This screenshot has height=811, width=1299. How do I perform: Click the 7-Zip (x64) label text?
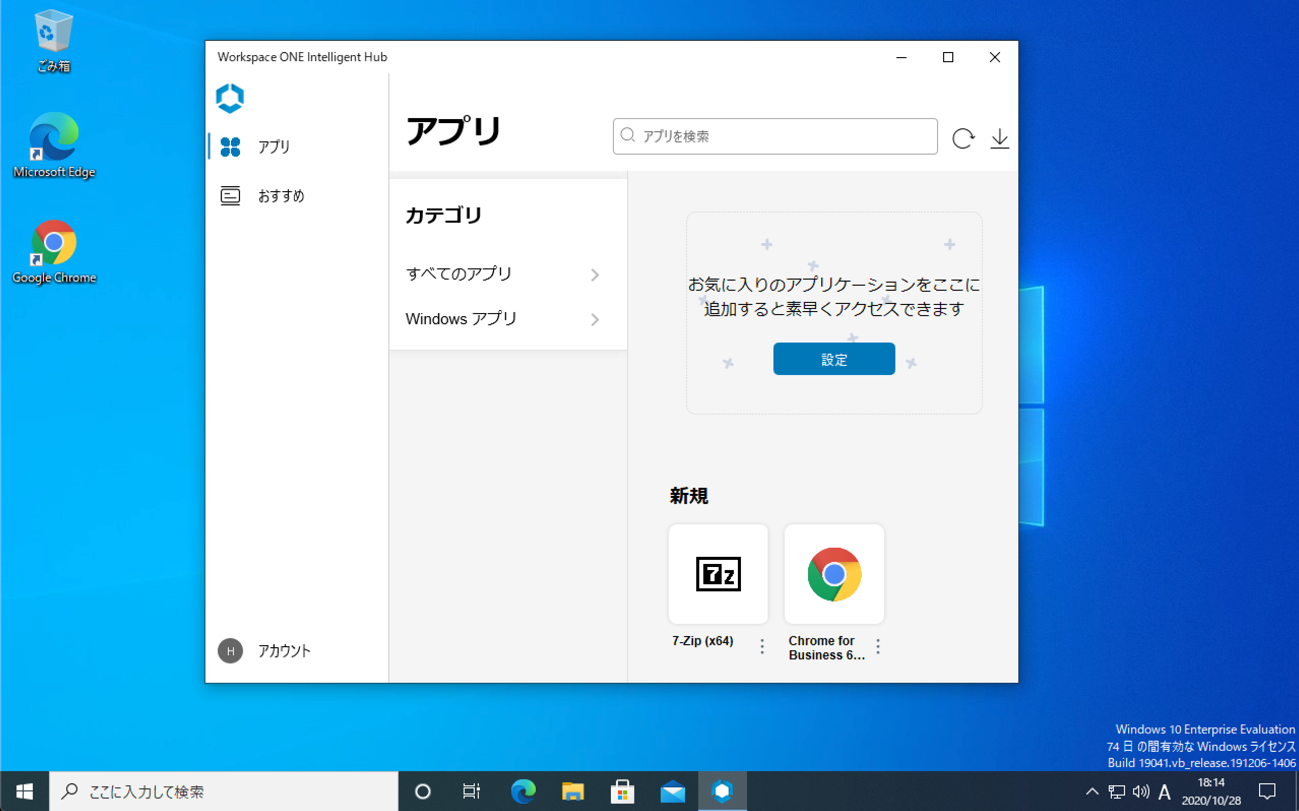703,641
